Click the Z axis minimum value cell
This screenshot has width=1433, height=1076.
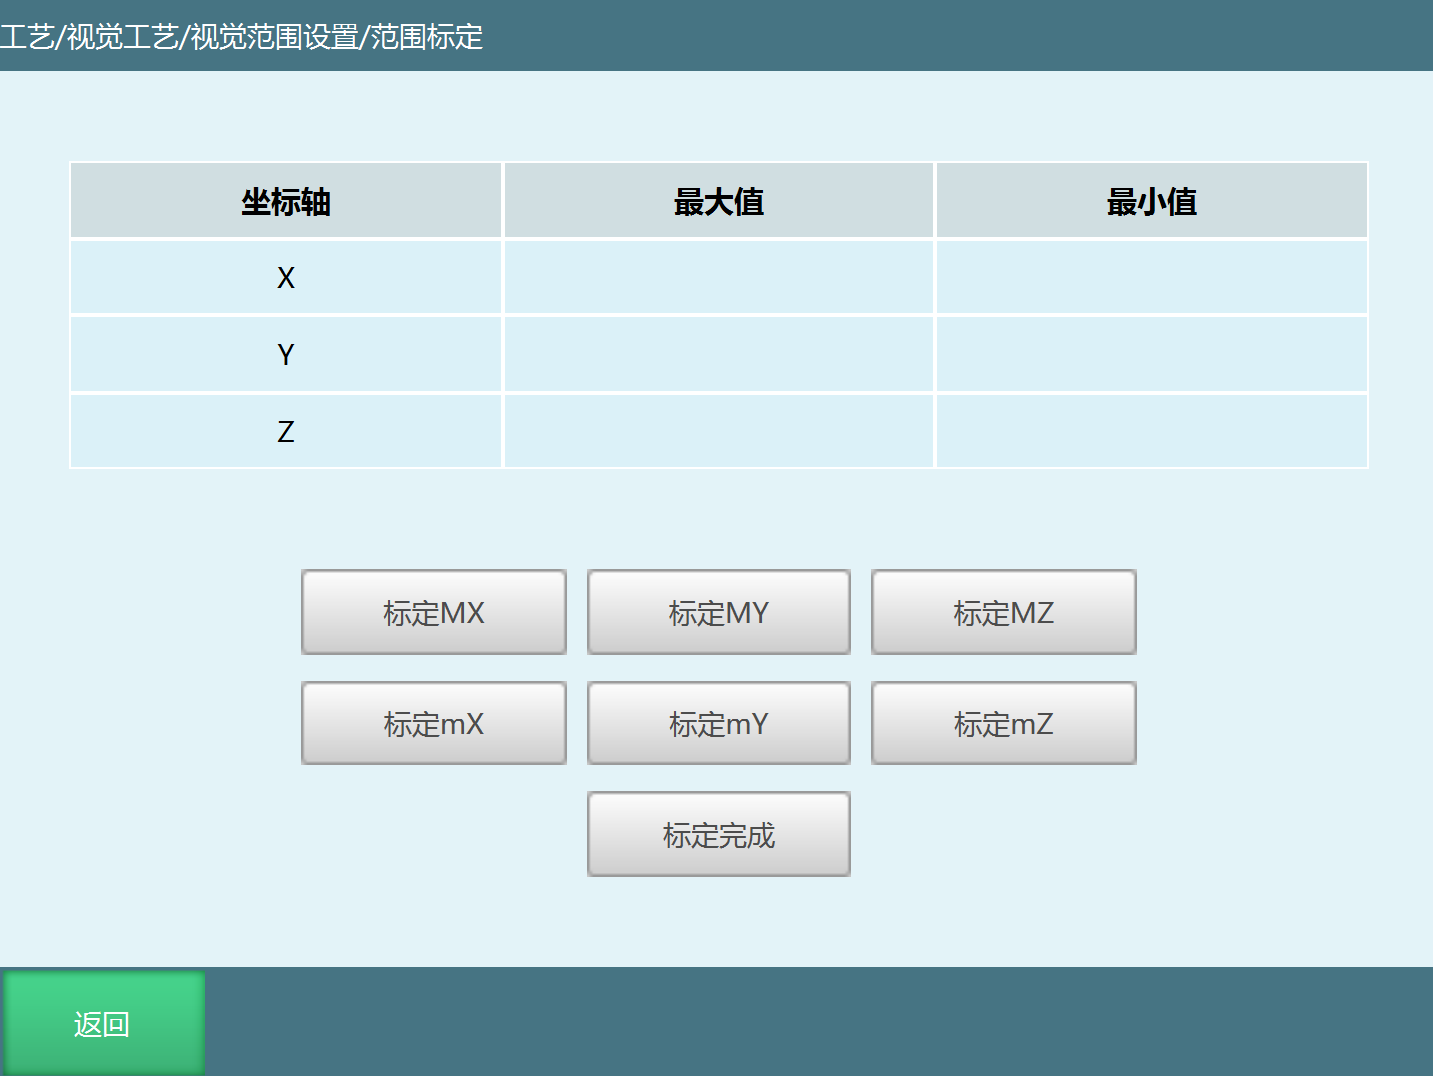1151,432
